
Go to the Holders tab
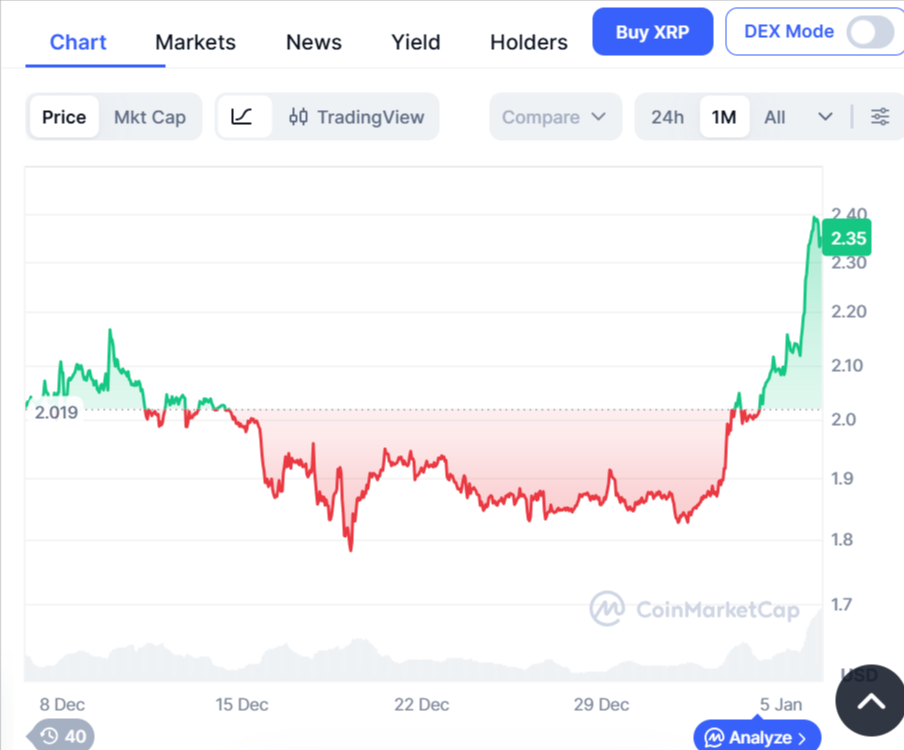click(x=528, y=42)
